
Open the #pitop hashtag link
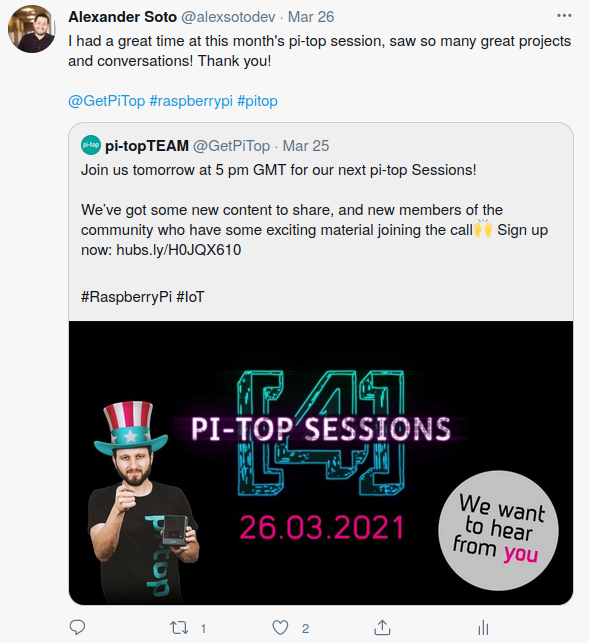[257, 101]
